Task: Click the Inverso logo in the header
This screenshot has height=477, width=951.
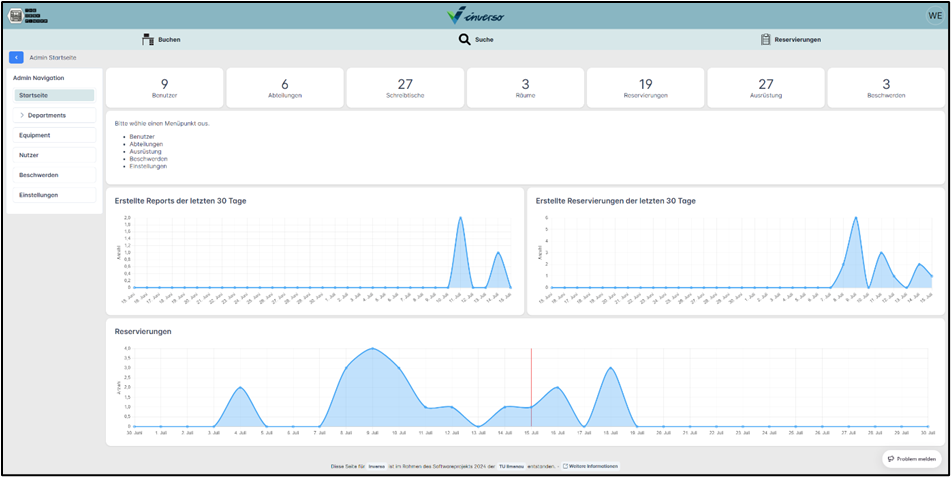Action: coord(476,16)
